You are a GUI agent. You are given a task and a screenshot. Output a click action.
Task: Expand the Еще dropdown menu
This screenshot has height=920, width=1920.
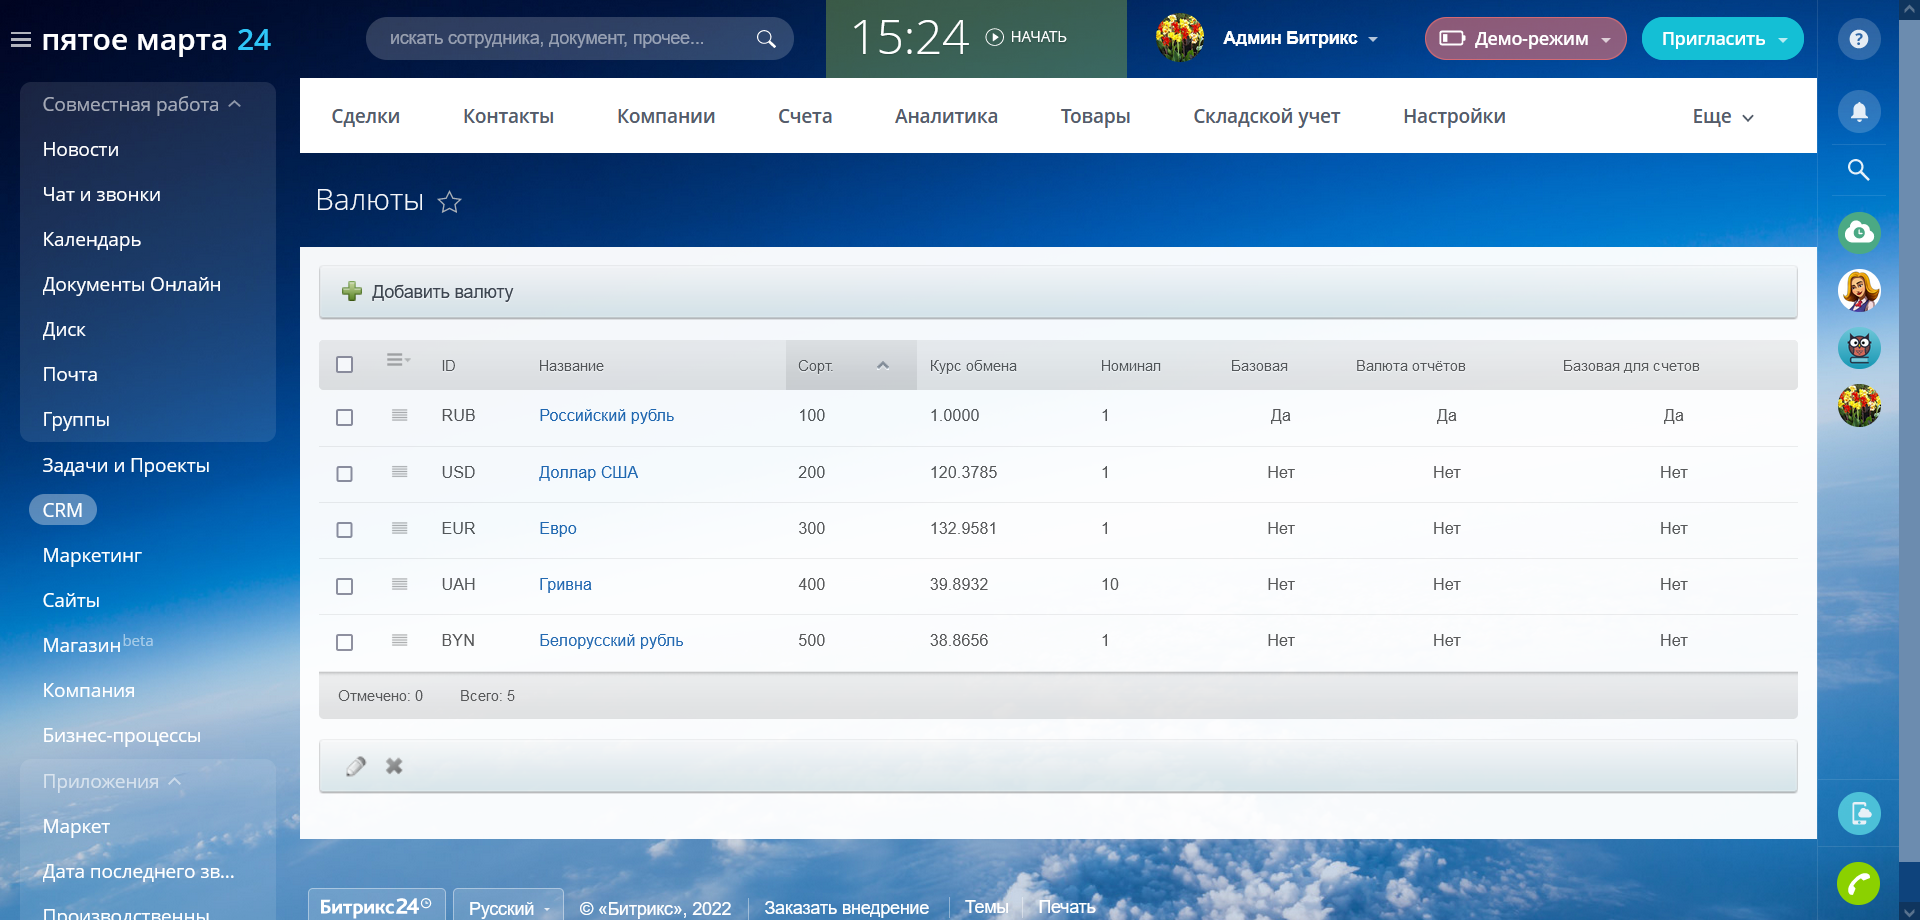coord(1722,117)
